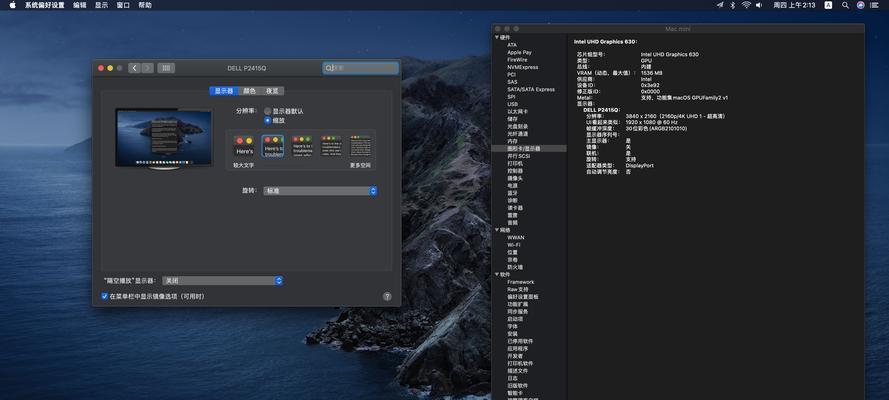Open the 隔空播放 display dropdown
This screenshot has width=889, height=400.
click(222, 281)
